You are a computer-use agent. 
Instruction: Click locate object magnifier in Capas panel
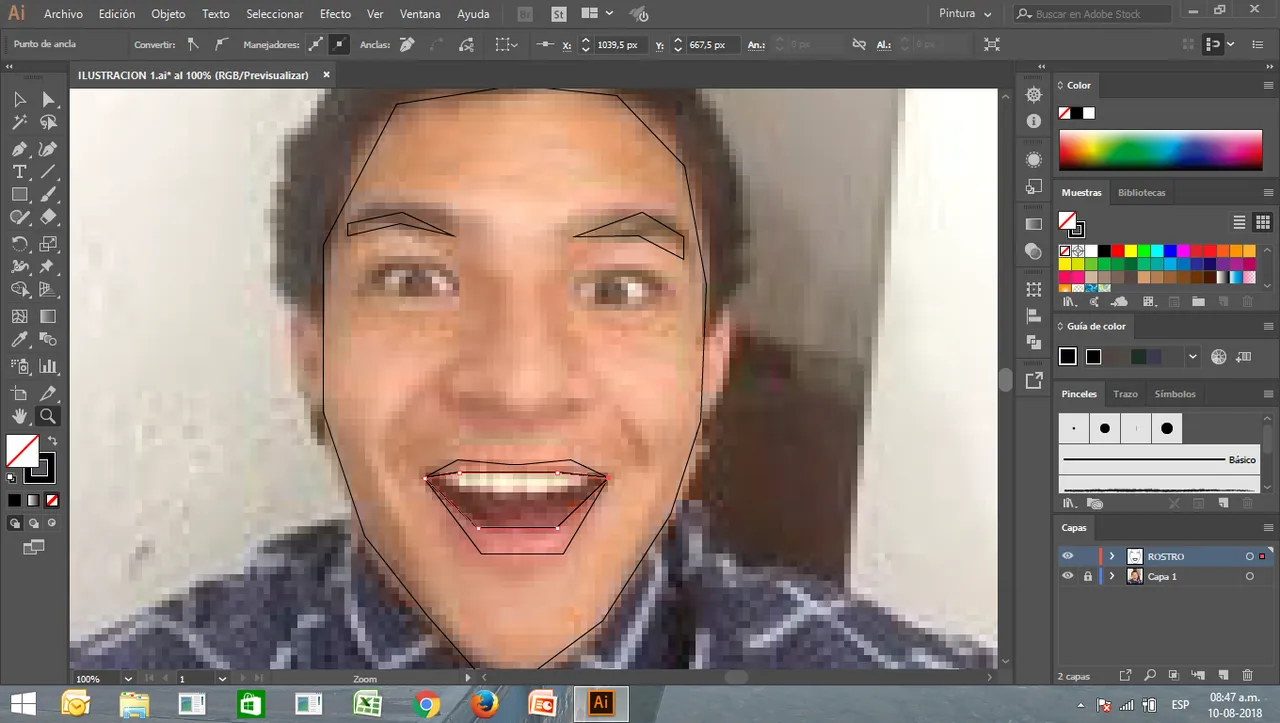pos(1150,676)
